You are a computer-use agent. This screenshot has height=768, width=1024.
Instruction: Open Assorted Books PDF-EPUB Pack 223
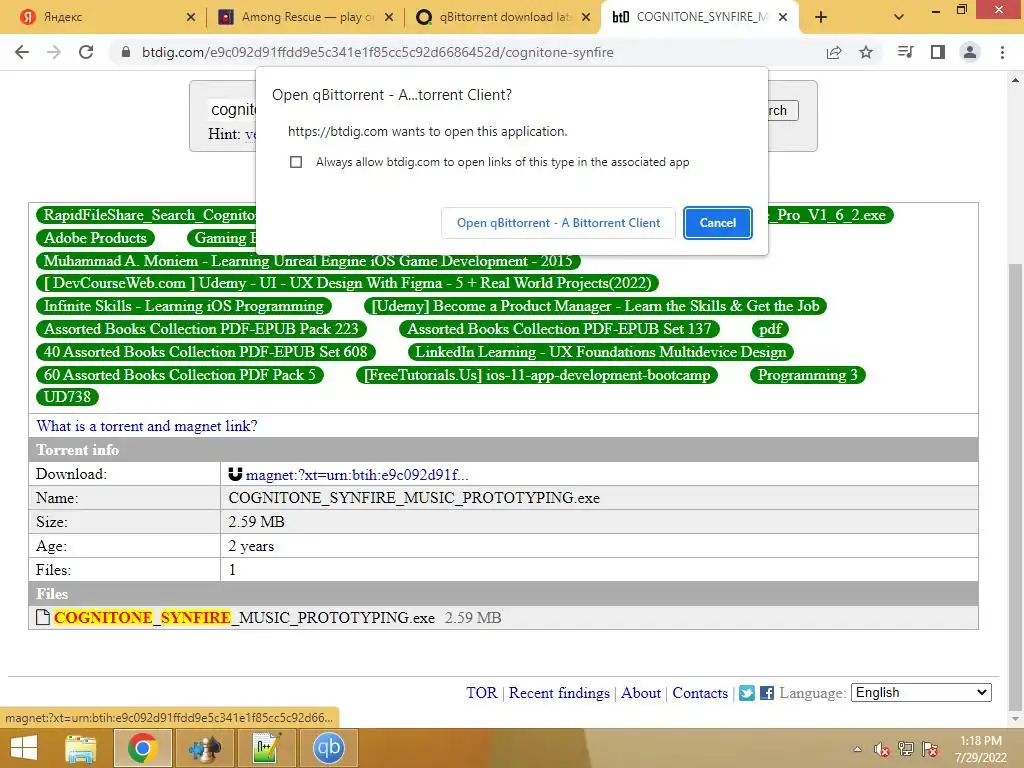[x=201, y=328]
